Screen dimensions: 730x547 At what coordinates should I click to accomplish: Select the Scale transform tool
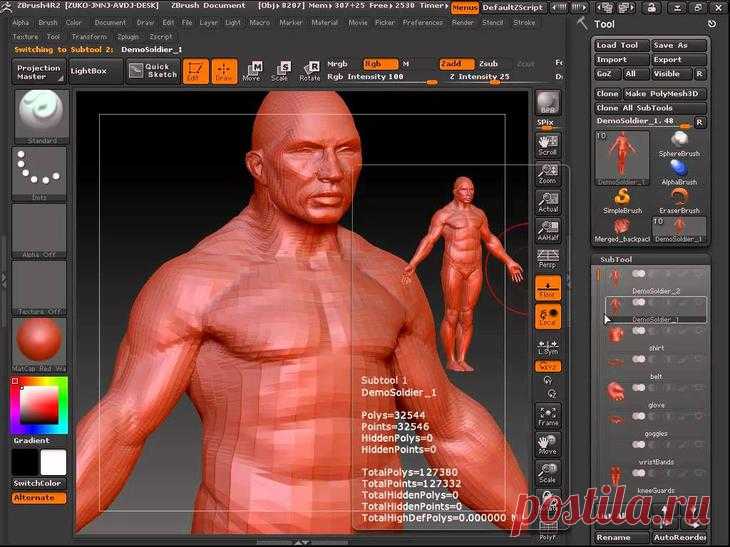pyautogui.click(x=281, y=71)
